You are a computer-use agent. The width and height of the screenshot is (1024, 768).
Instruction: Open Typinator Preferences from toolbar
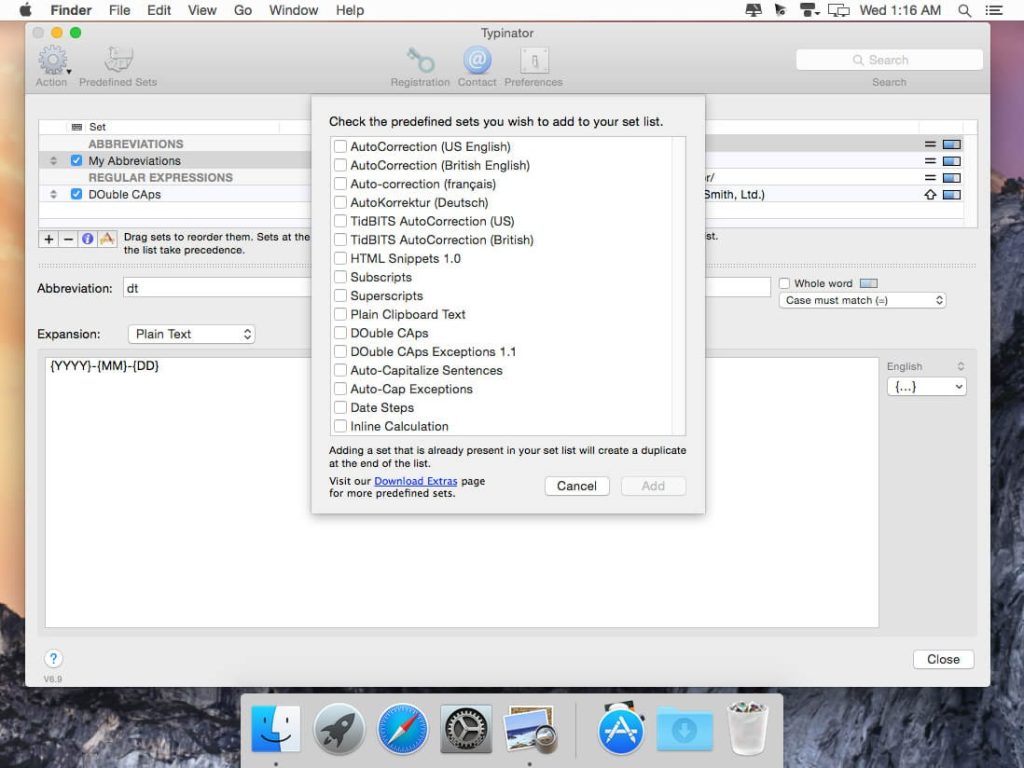tap(533, 60)
